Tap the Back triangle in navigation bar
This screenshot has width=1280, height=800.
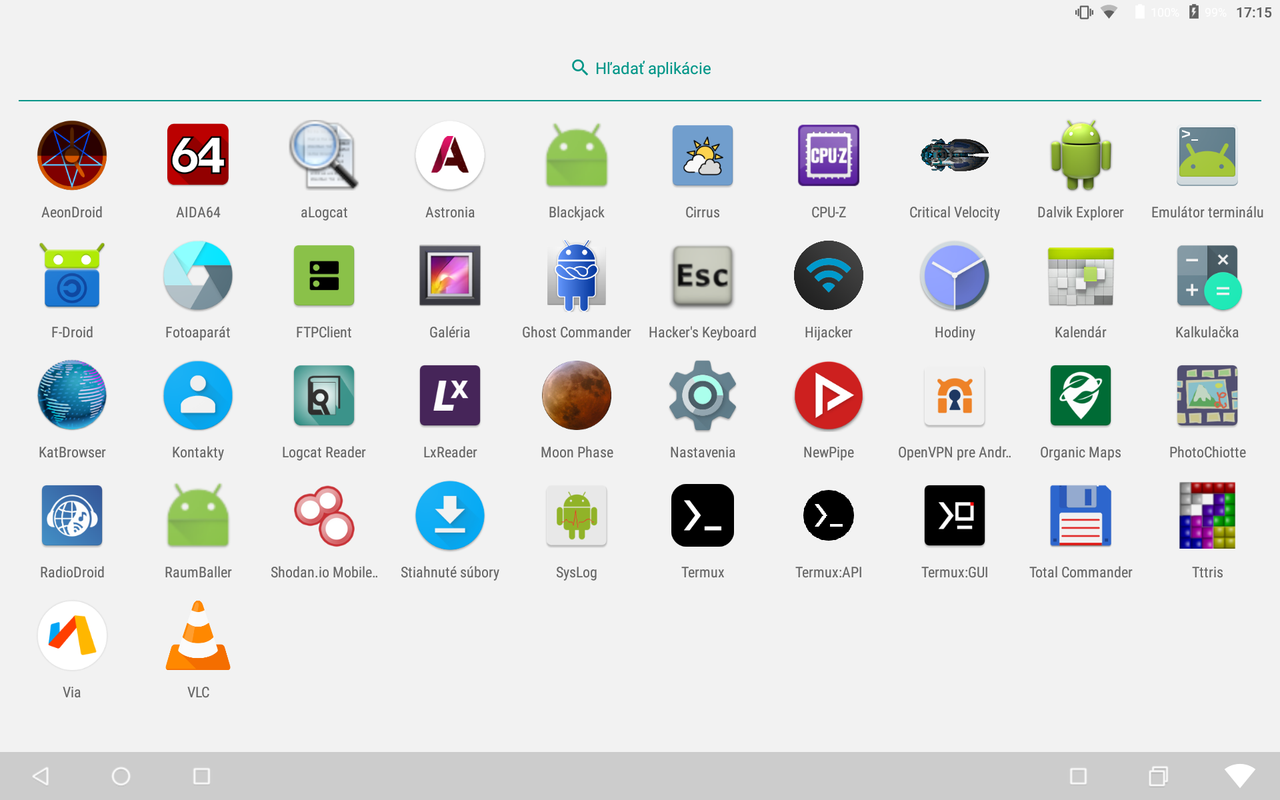point(40,776)
